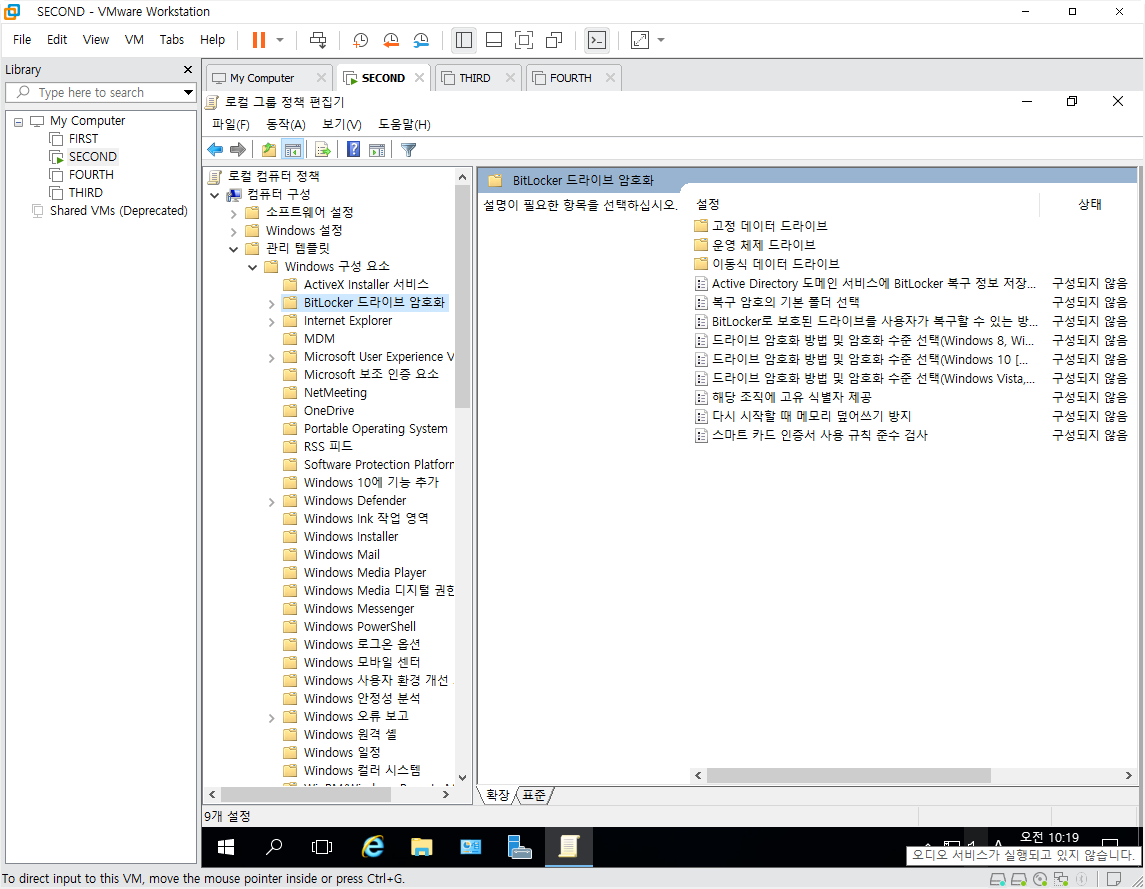The width and height of the screenshot is (1145, 889).
Task: Expand the BitLocker 드라이브 암호화 node
Action: [272, 304]
